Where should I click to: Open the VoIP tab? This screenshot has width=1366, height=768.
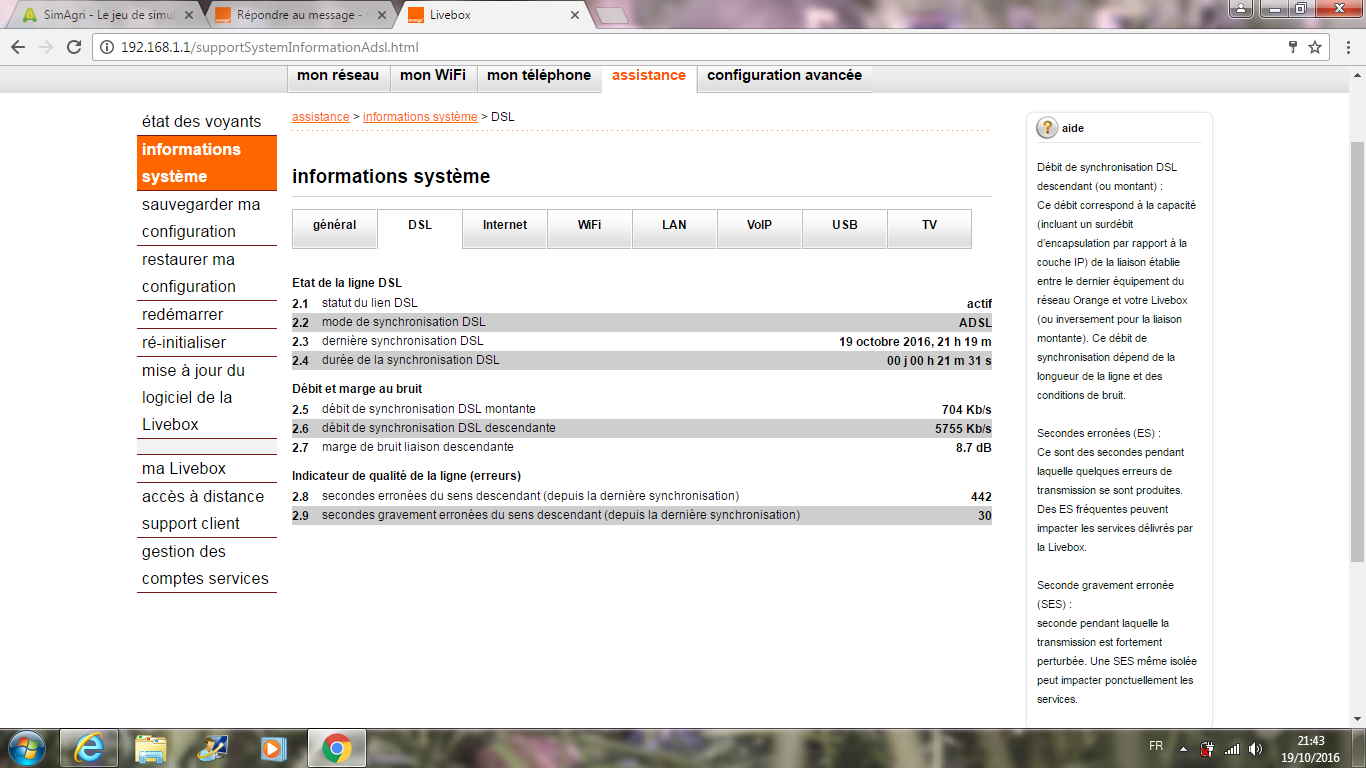tap(759, 226)
